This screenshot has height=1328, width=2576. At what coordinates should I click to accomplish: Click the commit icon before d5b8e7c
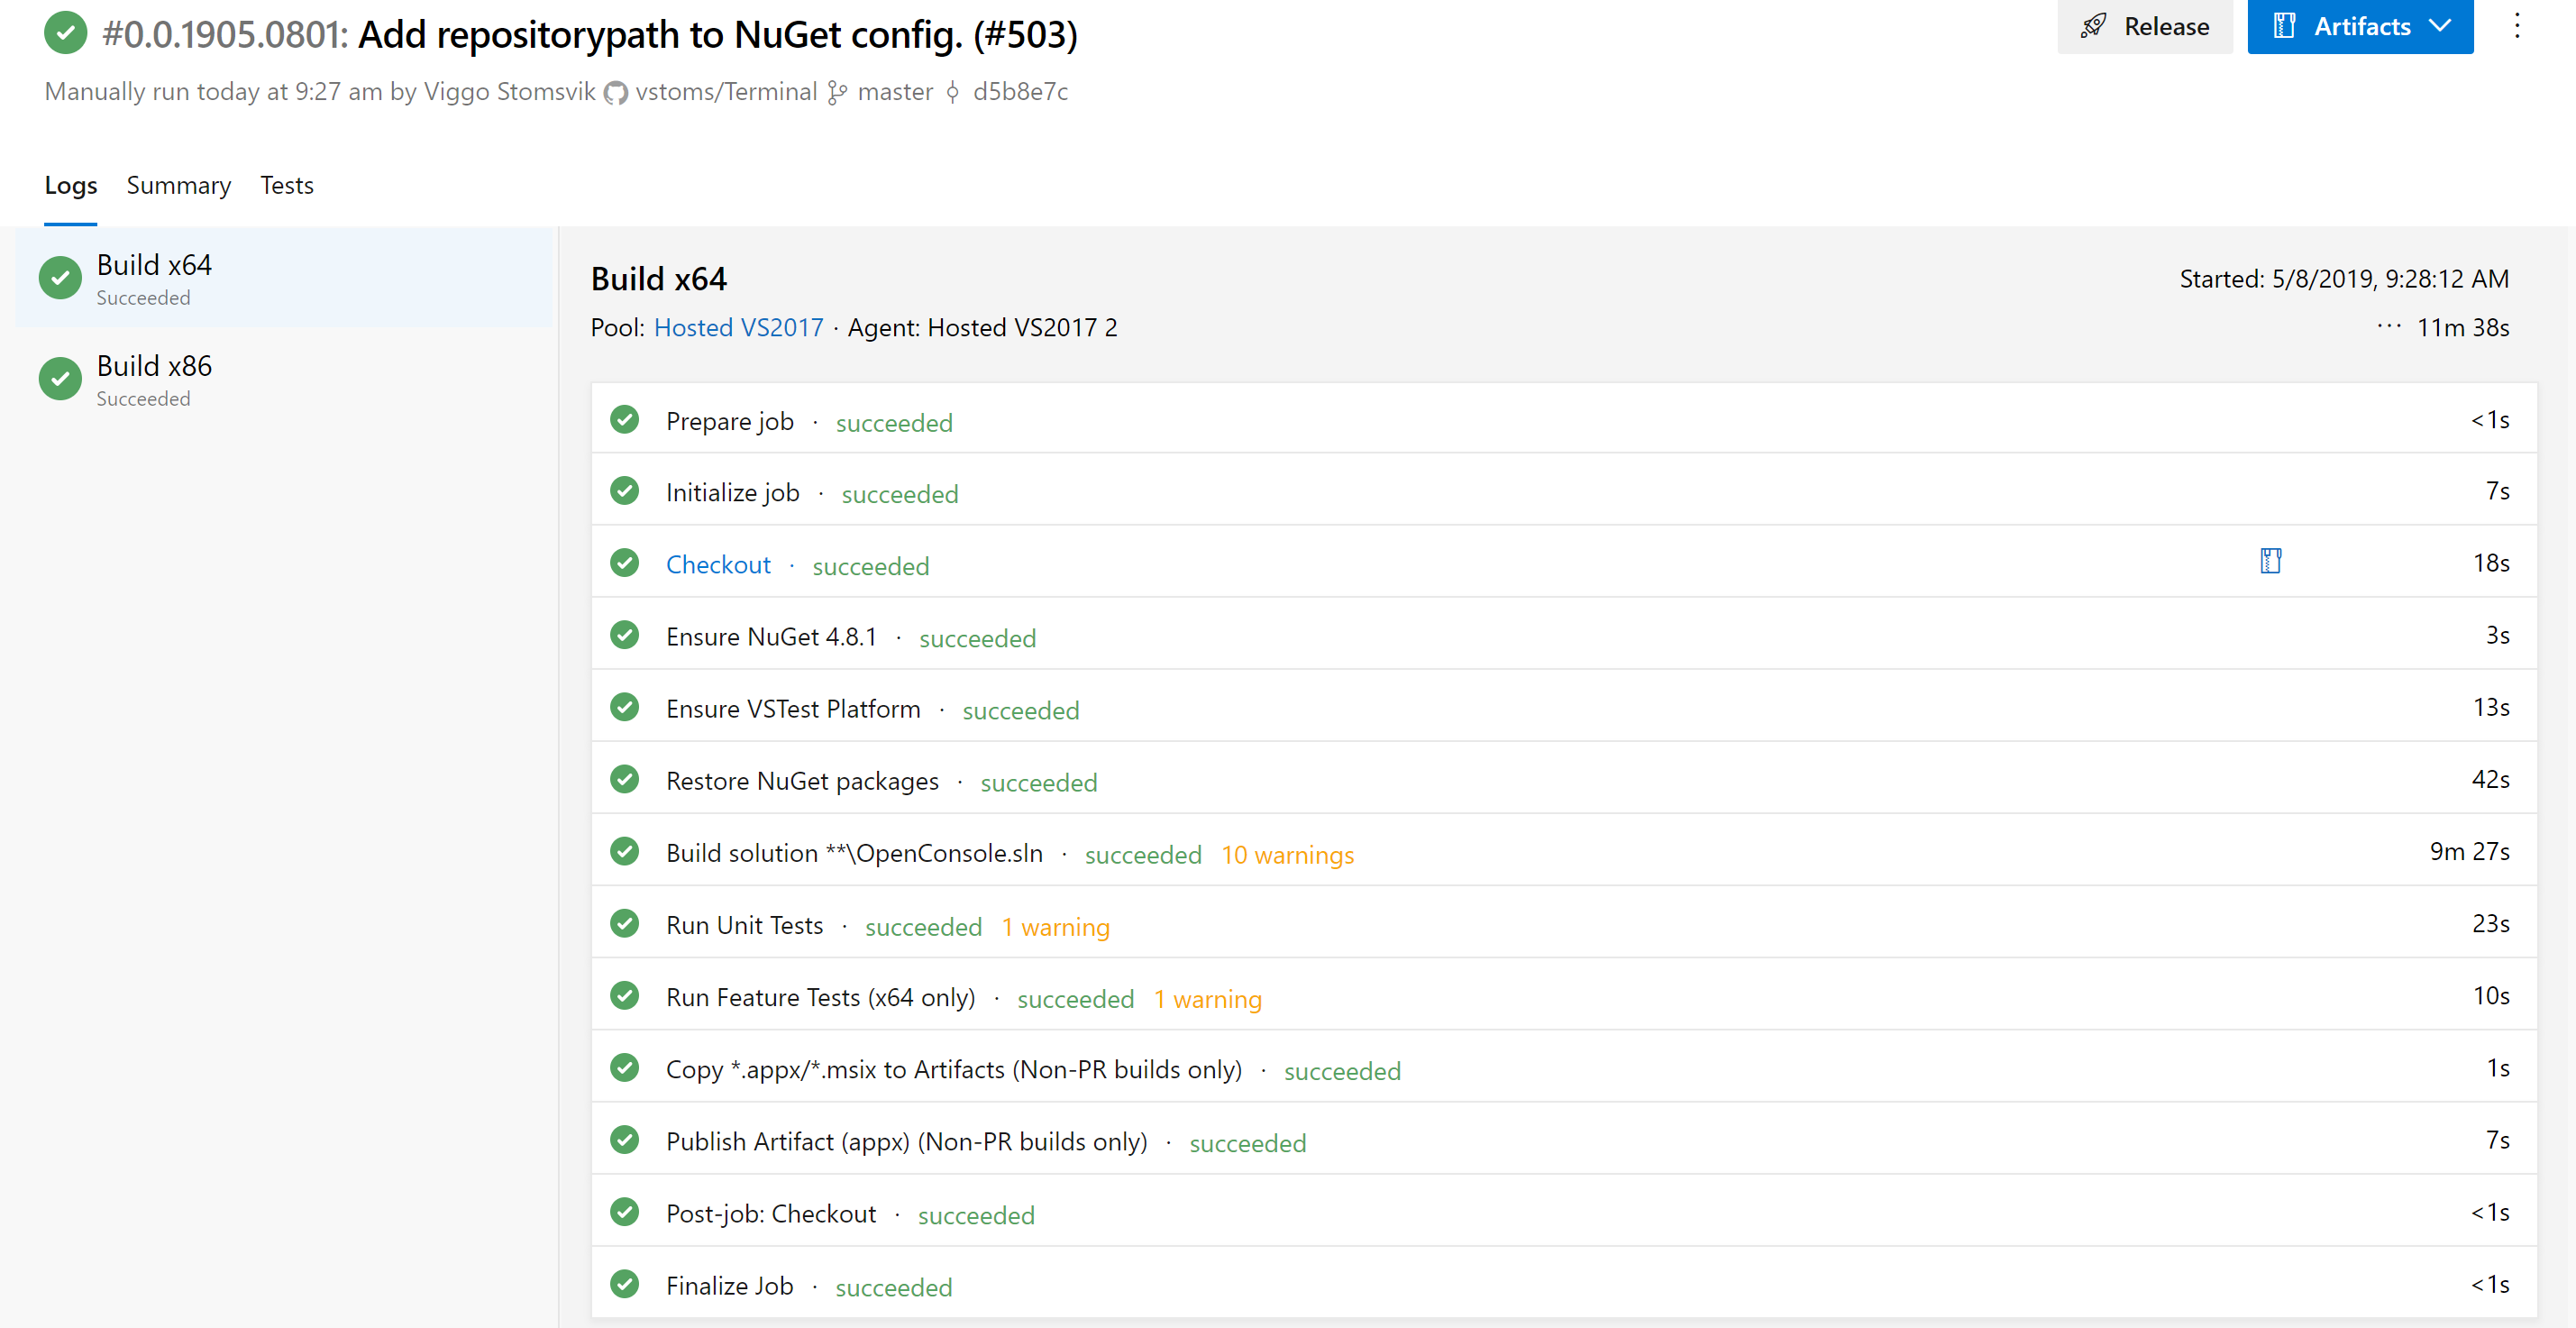point(952,93)
